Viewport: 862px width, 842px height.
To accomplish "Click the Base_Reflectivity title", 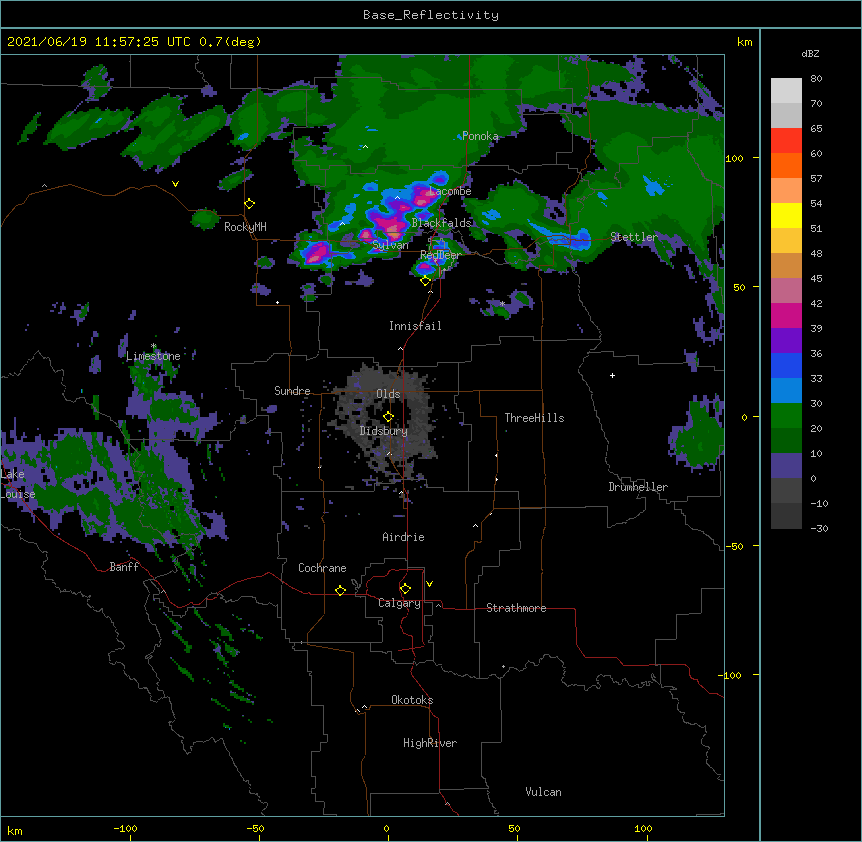I will click(x=431, y=15).
